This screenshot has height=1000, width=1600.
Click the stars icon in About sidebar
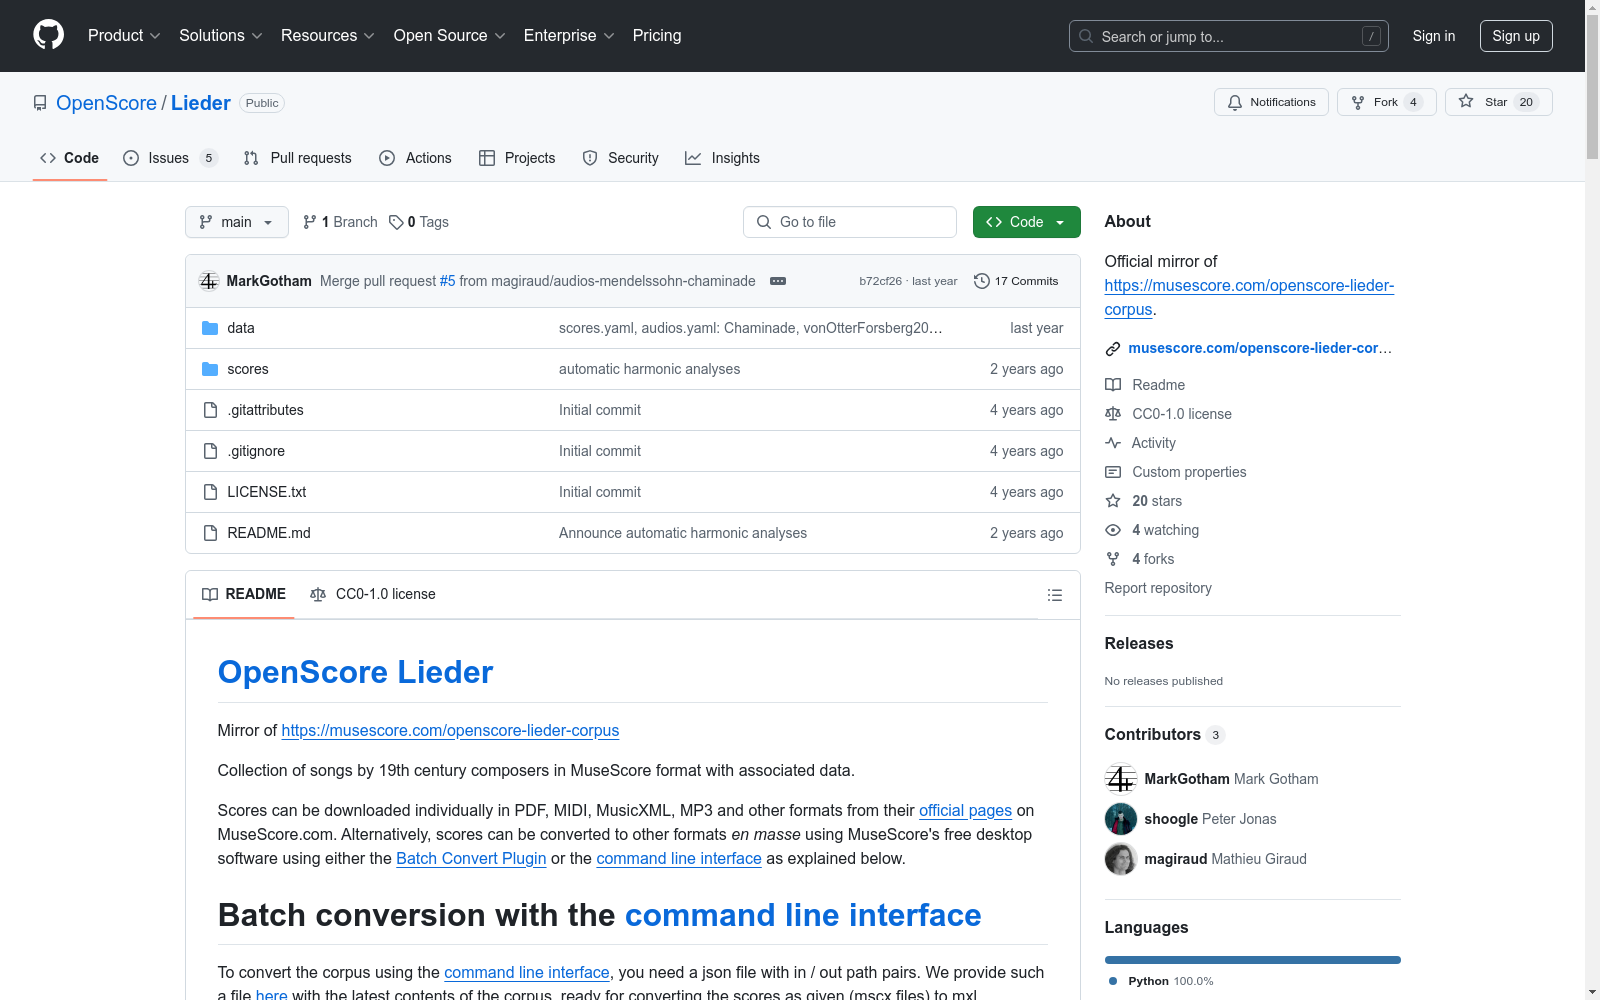1113,501
